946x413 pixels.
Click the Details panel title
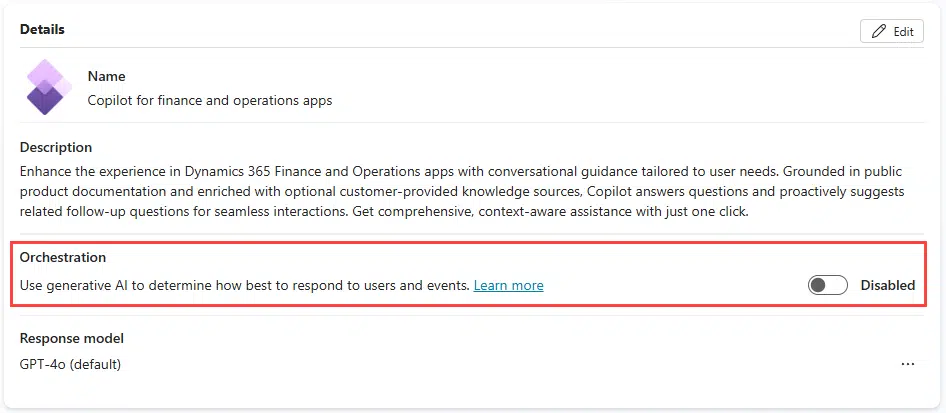pyautogui.click(x=42, y=29)
